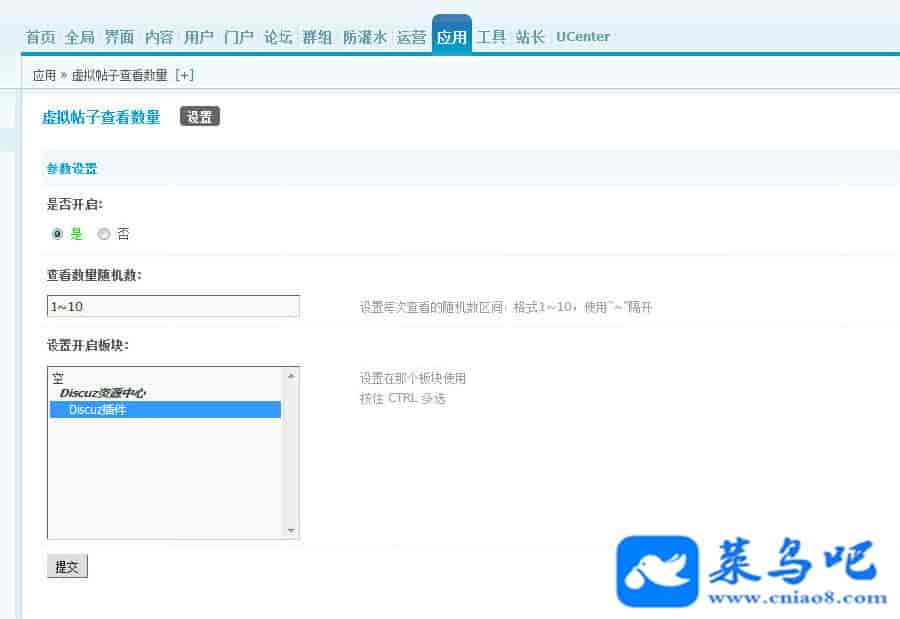The width and height of the screenshot is (900, 619).
Task: Open the 论坛 navigation tab
Action: click(278, 37)
